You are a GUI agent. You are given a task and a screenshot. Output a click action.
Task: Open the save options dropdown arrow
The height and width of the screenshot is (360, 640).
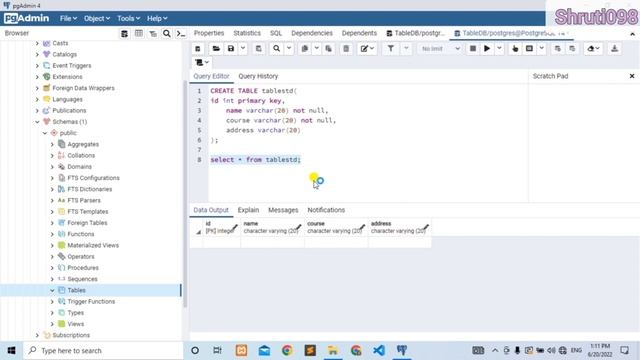pos(243,49)
